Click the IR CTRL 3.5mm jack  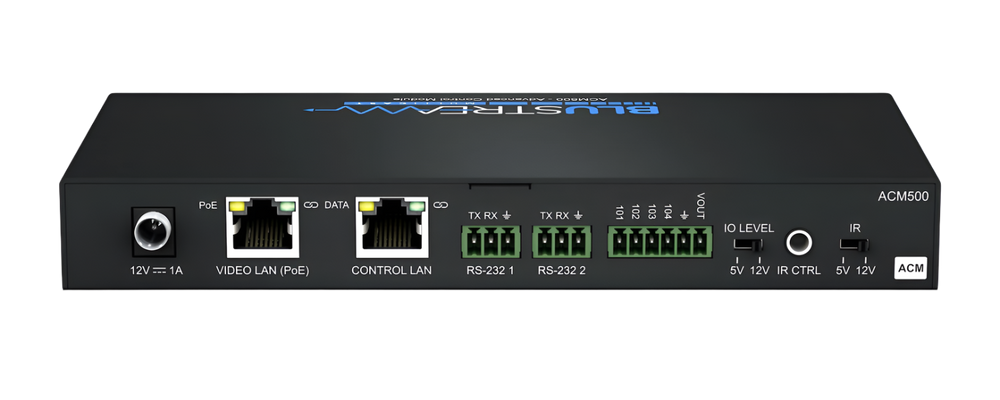[x=798, y=241]
